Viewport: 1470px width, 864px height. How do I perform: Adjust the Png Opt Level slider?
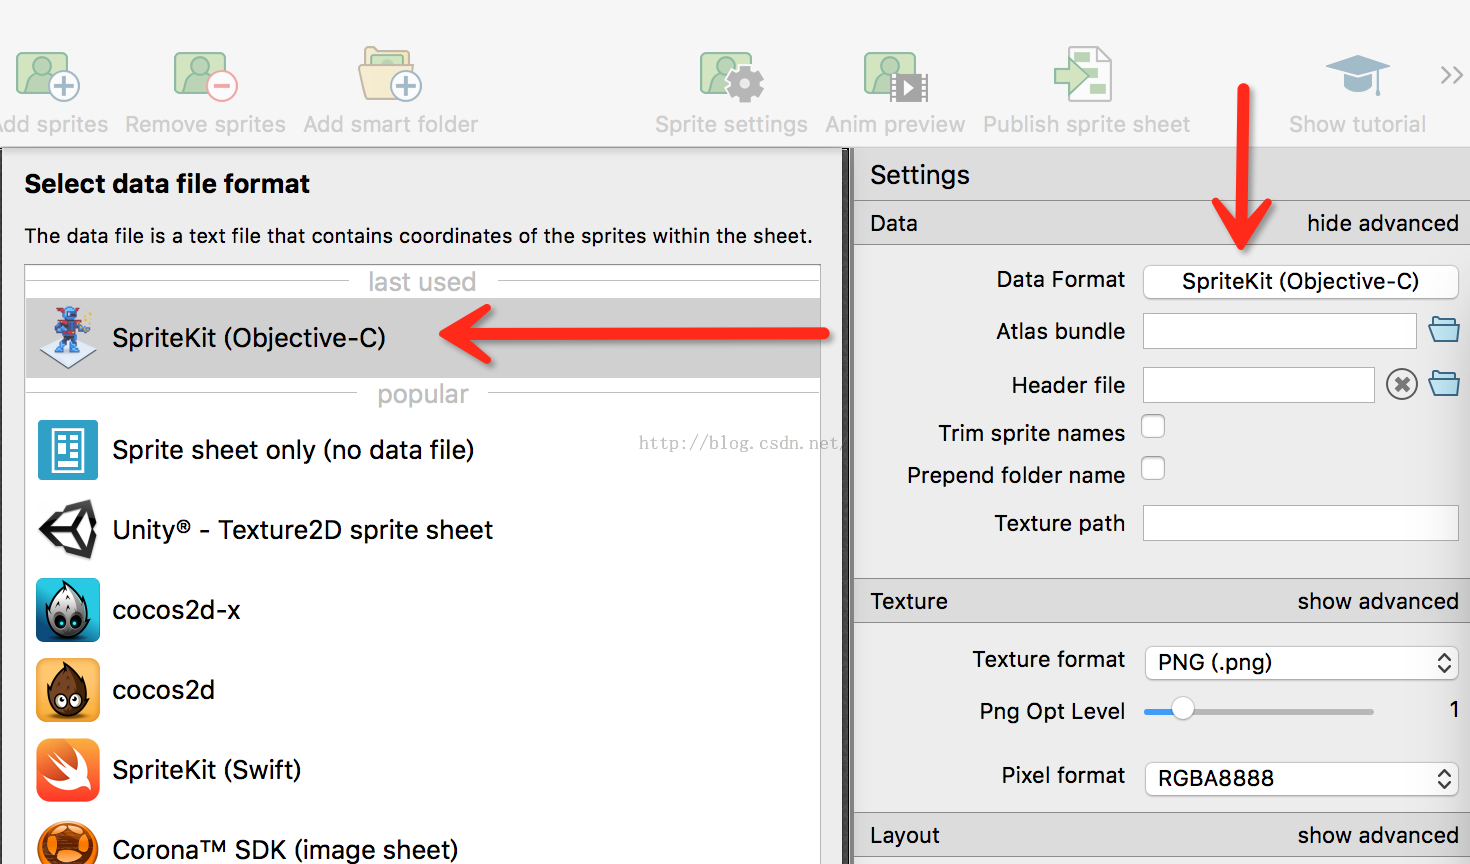tap(1183, 710)
